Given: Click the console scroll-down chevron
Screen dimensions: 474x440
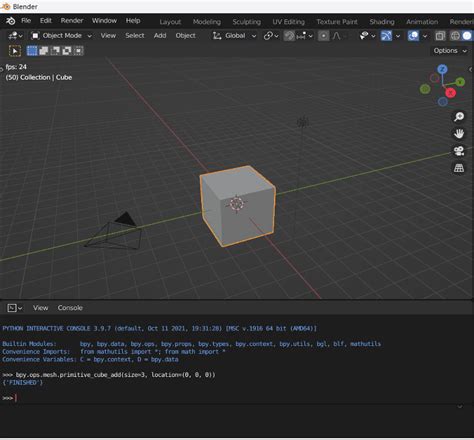Looking at the screenshot, I should [460, 407].
